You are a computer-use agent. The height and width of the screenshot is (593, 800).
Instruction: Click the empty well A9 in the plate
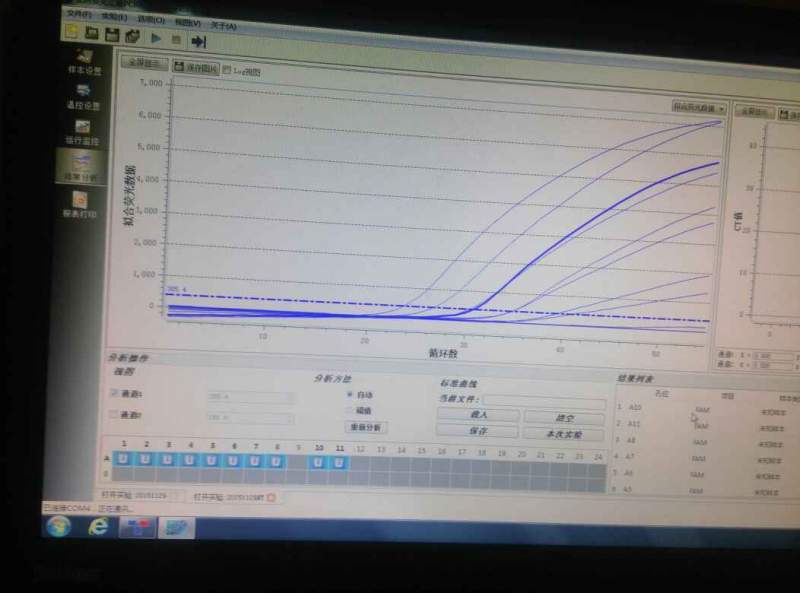point(297,462)
